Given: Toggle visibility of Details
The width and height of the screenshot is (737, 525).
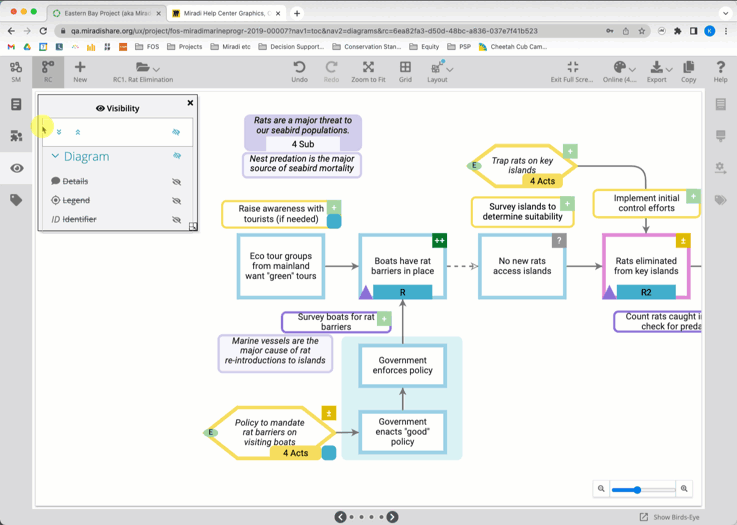Looking at the screenshot, I should point(177,182).
